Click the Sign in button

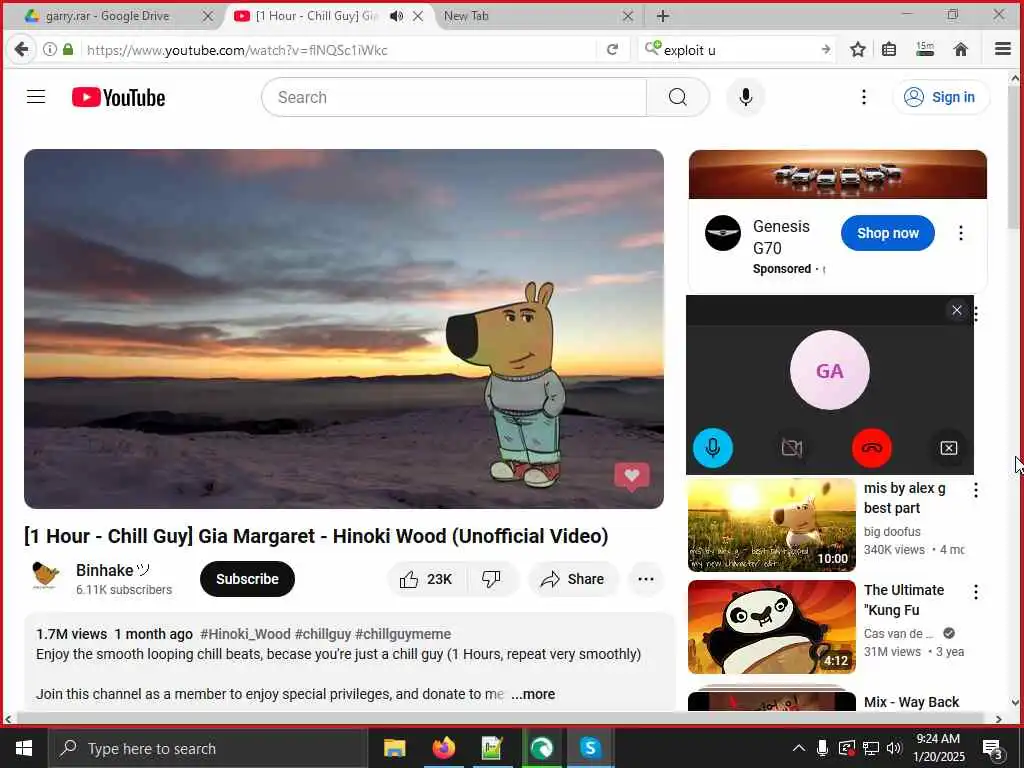point(940,97)
